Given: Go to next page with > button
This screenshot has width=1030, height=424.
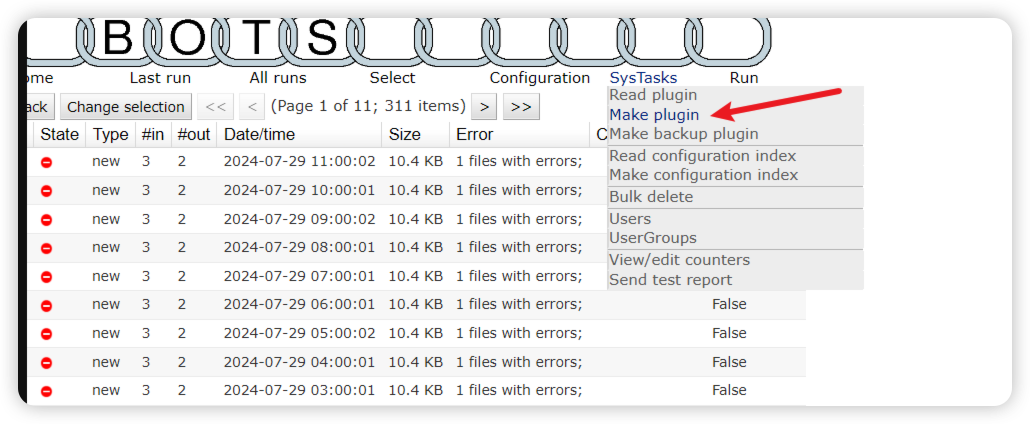Looking at the screenshot, I should click(x=484, y=107).
